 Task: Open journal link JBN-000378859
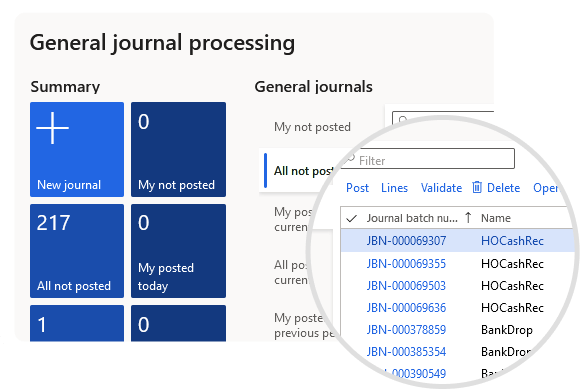[406, 329]
